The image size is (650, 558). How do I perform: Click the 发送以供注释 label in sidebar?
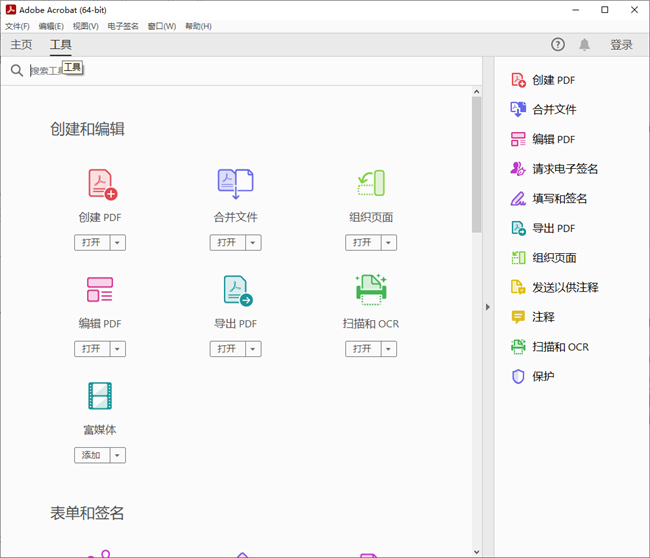565,287
